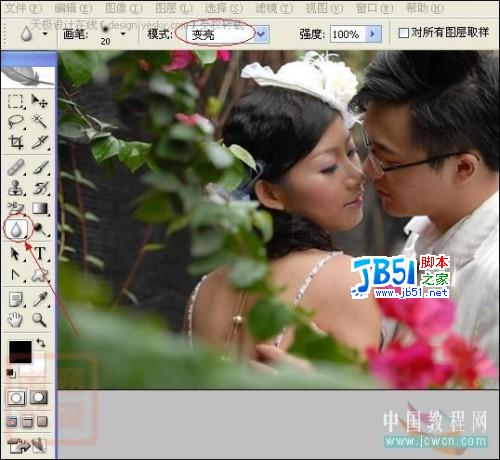
Task: Click the Blur tool icon in options bar
Action: tap(27, 34)
